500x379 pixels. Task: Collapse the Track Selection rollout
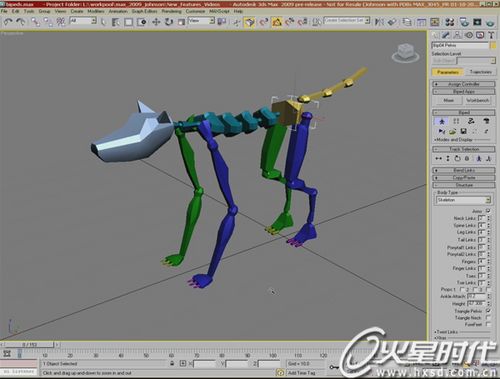(x=464, y=149)
